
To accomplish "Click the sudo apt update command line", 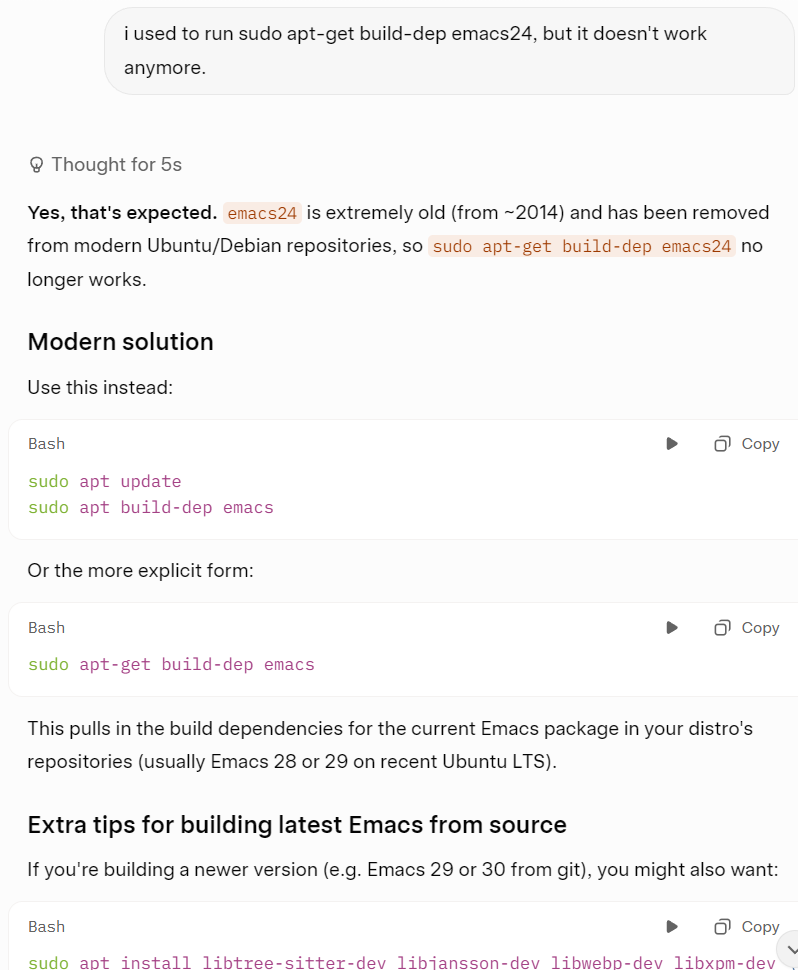I will click(105, 481).
